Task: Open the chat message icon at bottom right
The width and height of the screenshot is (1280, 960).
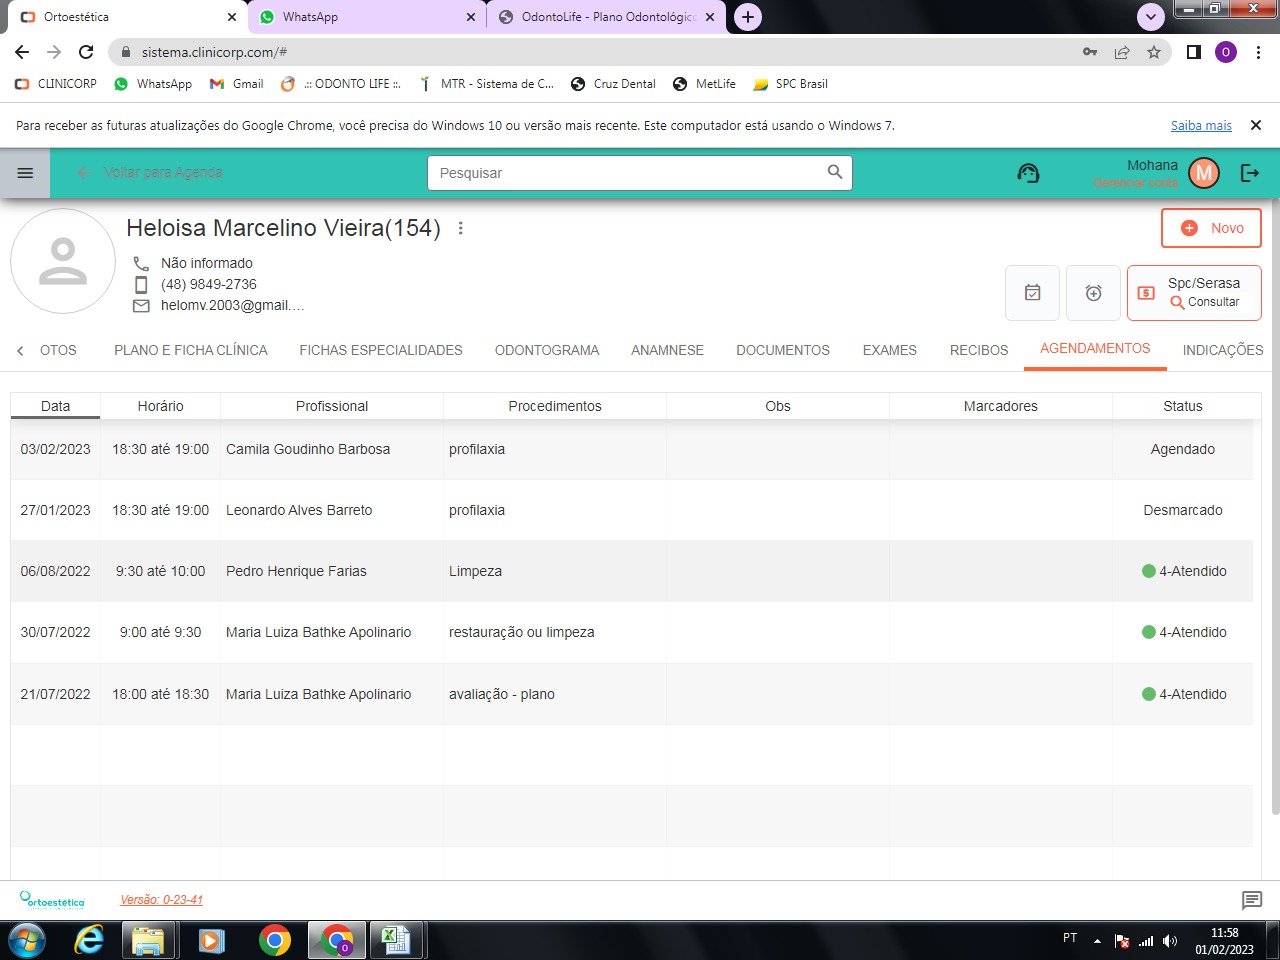Action: tap(1252, 900)
